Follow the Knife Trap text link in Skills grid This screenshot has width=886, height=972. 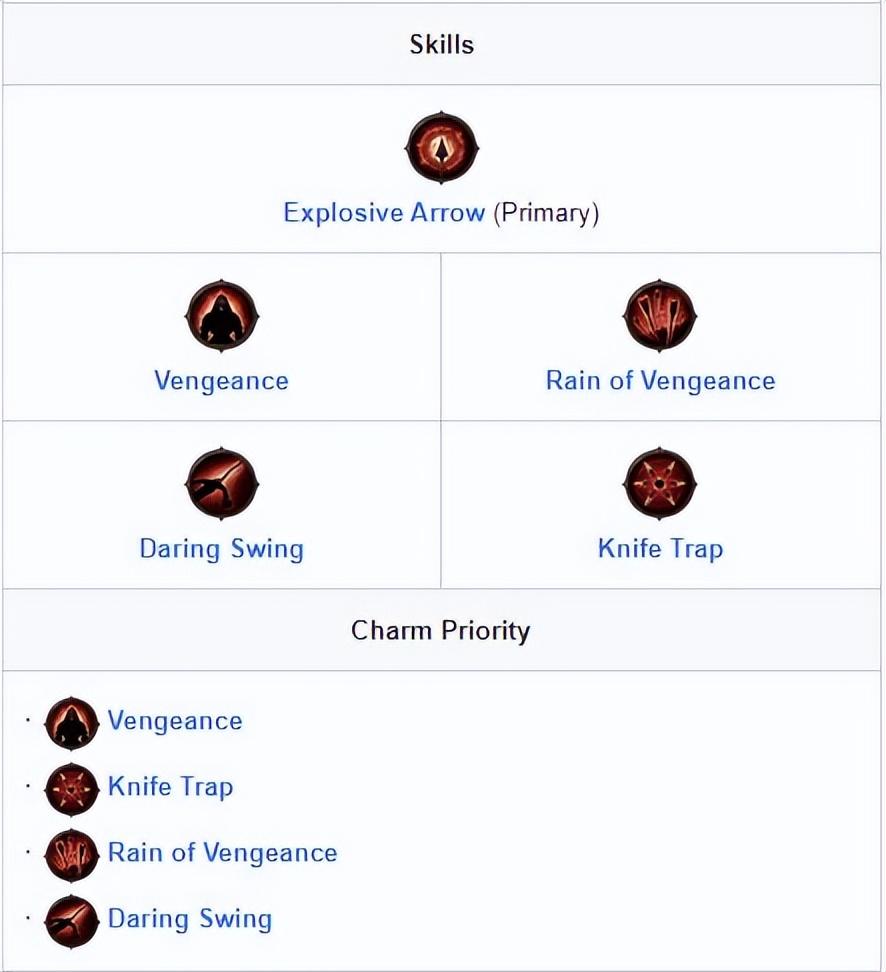pos(660,549)
